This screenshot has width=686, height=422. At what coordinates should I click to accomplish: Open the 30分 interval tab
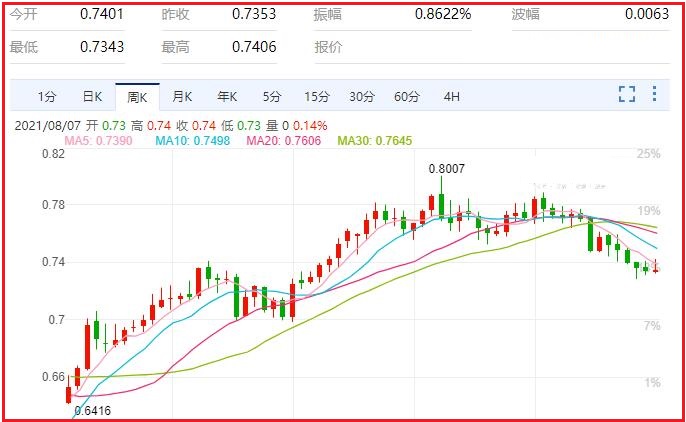click(x=362, y=96)
